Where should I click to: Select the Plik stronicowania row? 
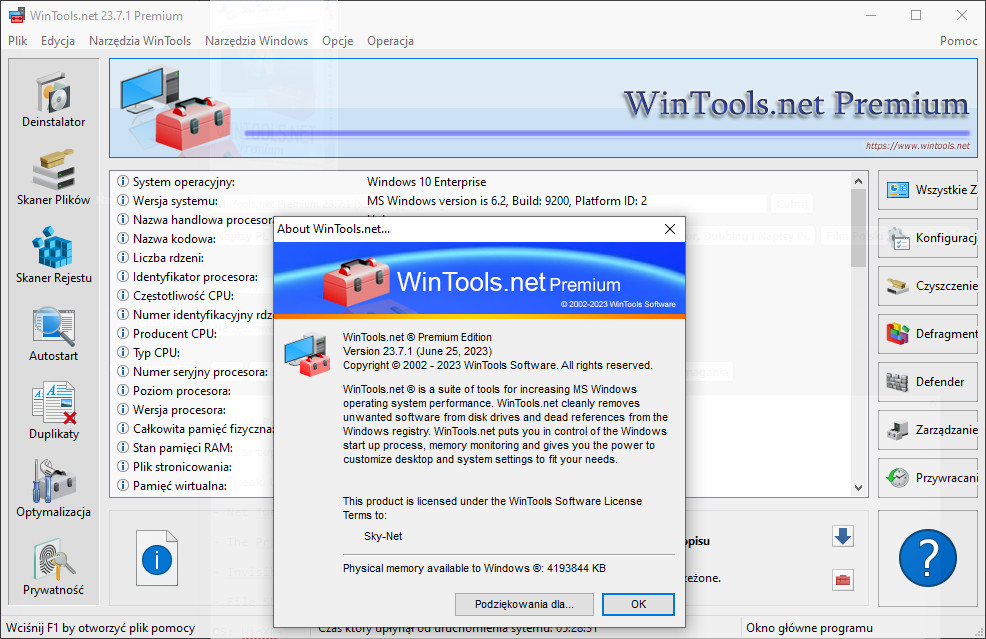coord(194,467)
